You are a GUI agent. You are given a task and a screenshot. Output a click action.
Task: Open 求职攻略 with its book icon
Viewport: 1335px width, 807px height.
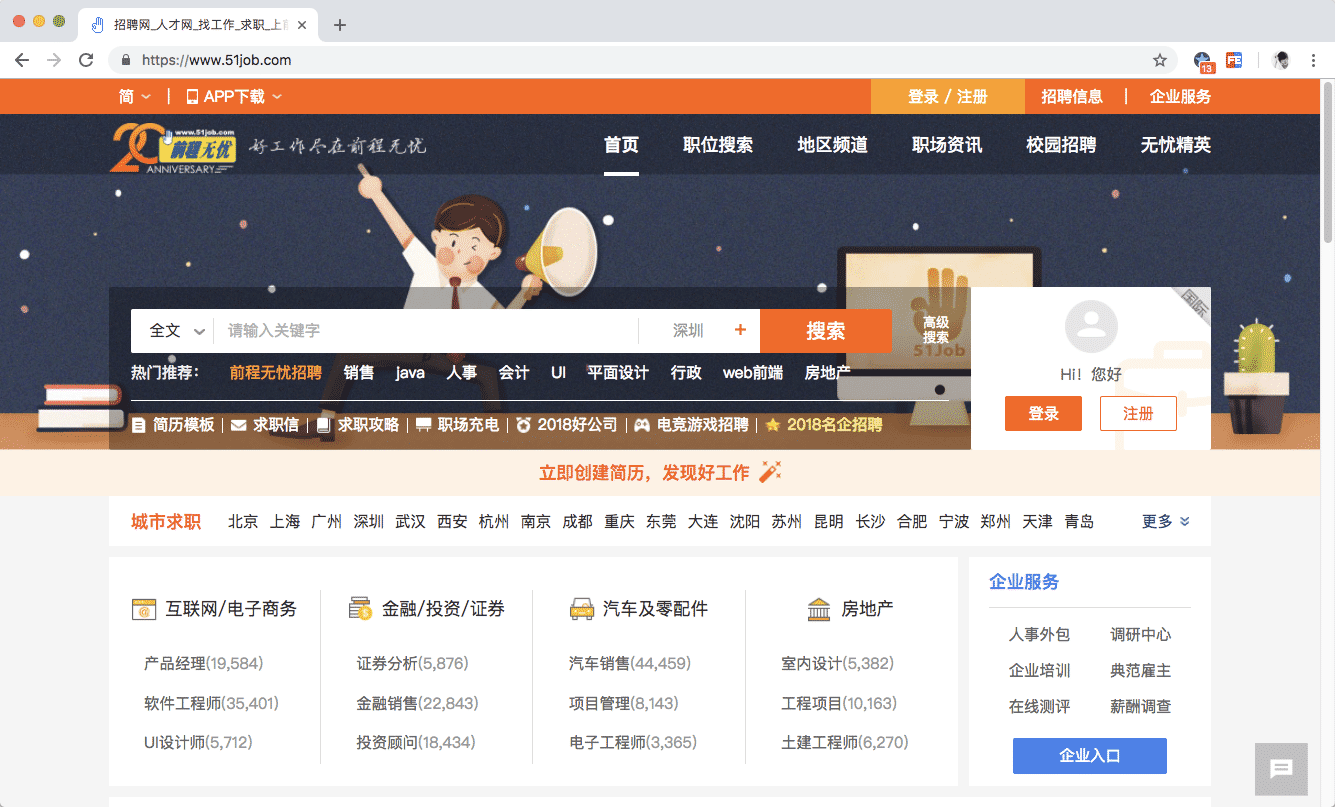click(x=358, y=425)
